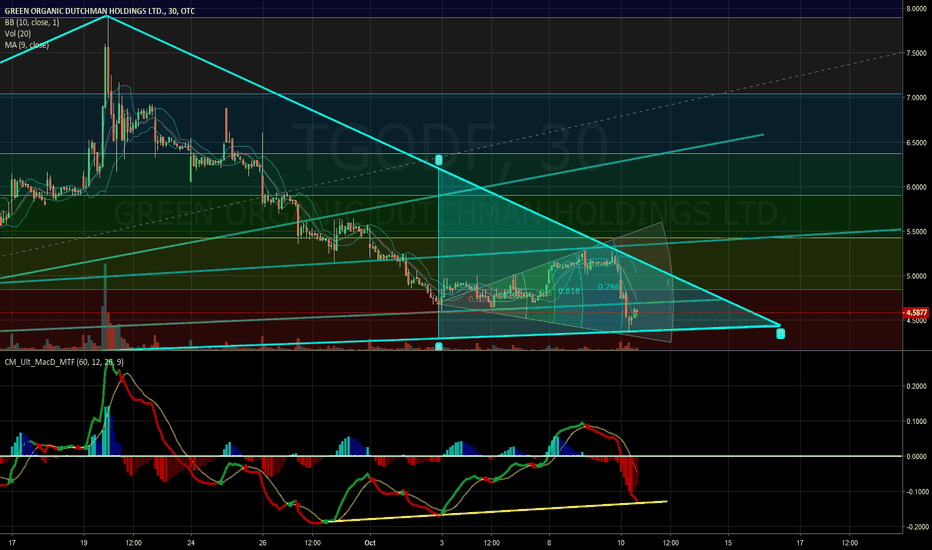Image resolution: width=932 pixels, height=550 pixels.
Task: Click the 0.2000 MACD axis label
Action: 917,386
